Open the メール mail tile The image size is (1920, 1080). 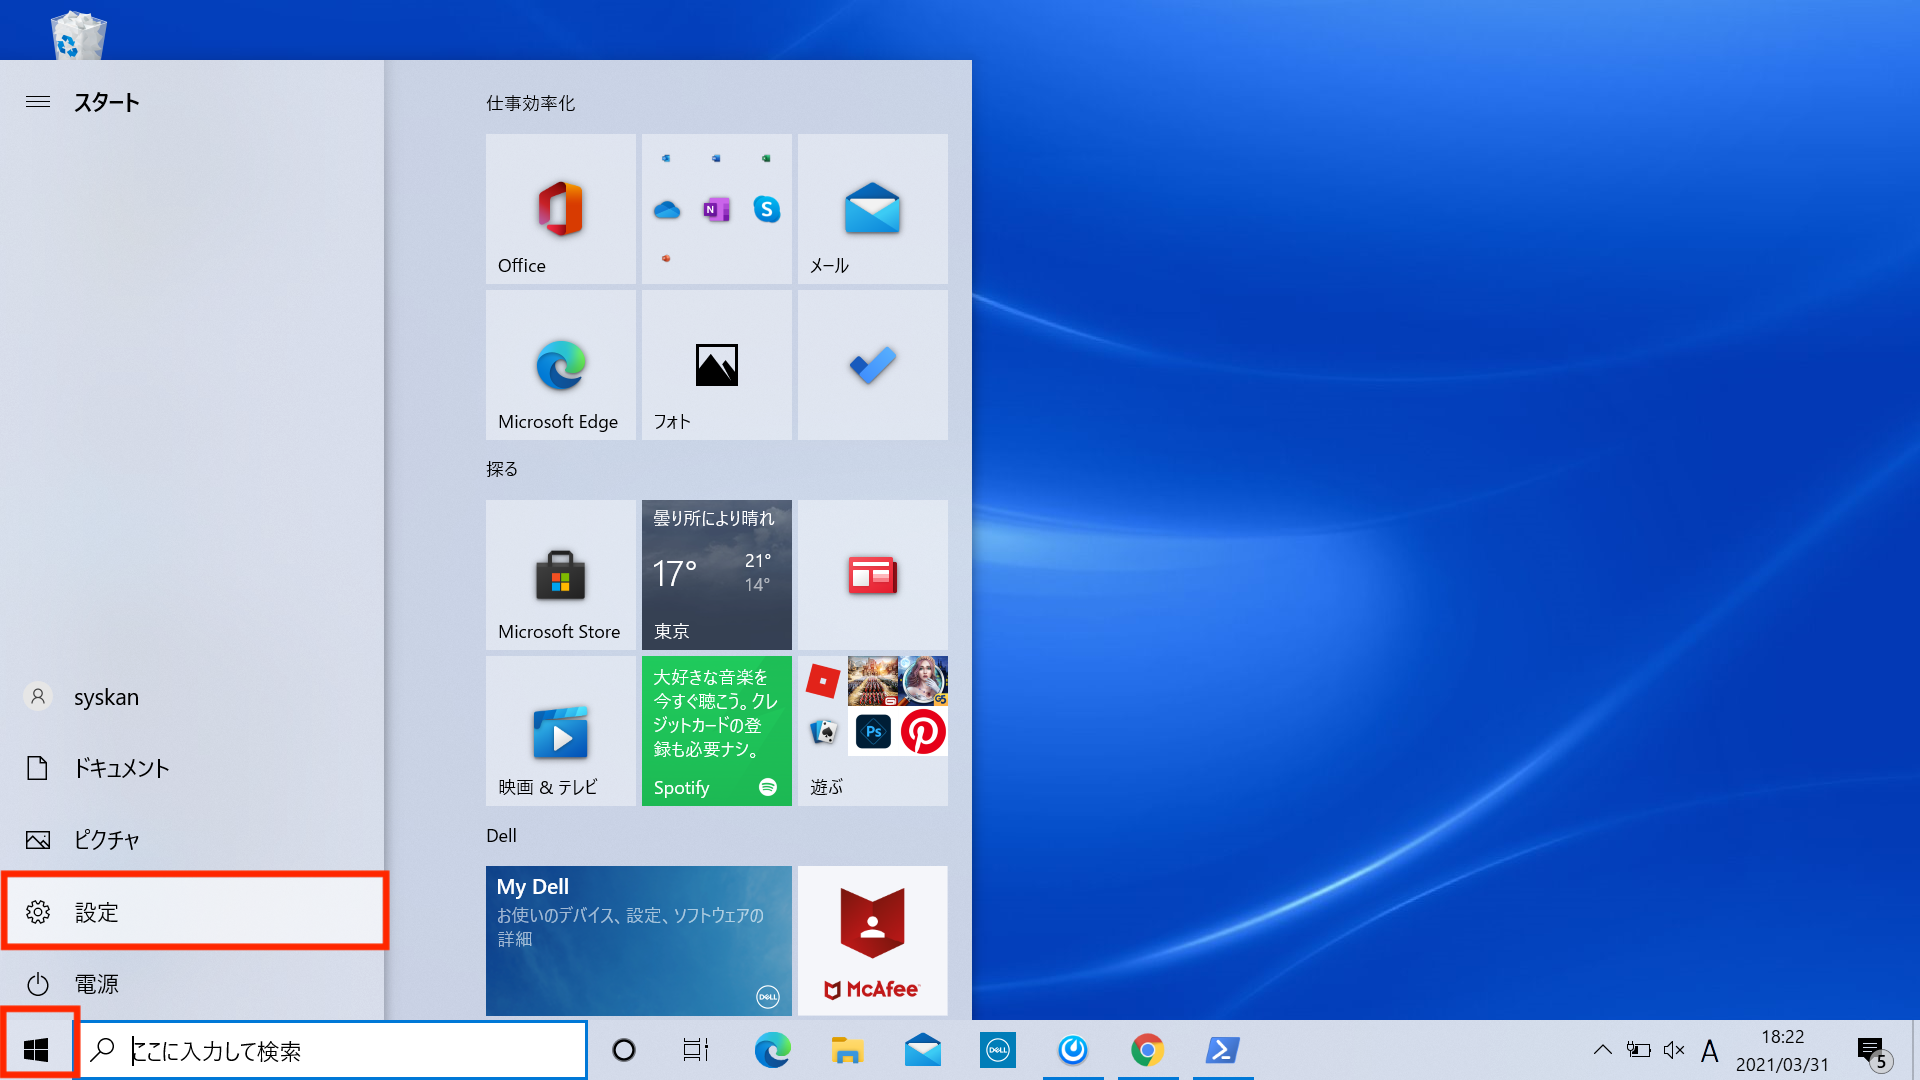click(x=872, y=209)
